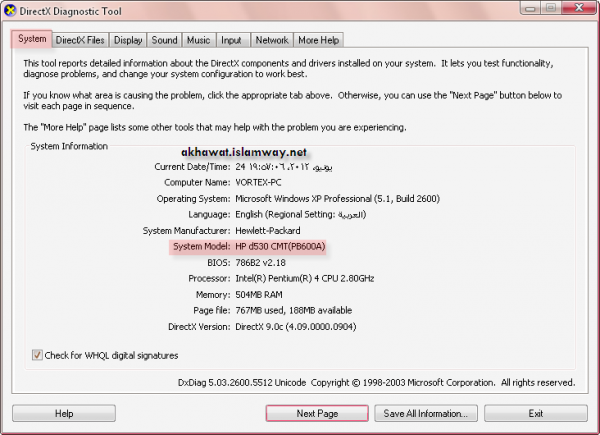Open the DirectX Files tab
Image resolution: width=600 pixels, height=435 pixels.
(x=80, y=40)
